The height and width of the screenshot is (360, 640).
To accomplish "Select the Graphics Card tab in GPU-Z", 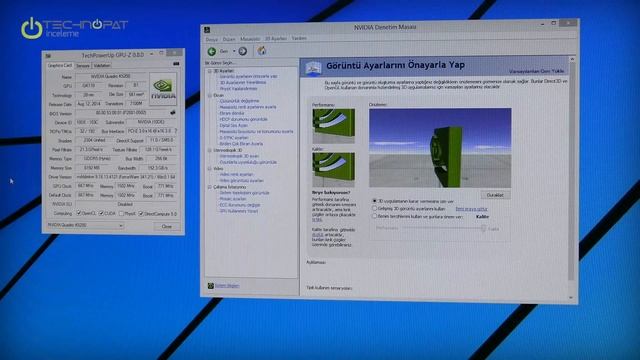I will (x=60, y=65).
